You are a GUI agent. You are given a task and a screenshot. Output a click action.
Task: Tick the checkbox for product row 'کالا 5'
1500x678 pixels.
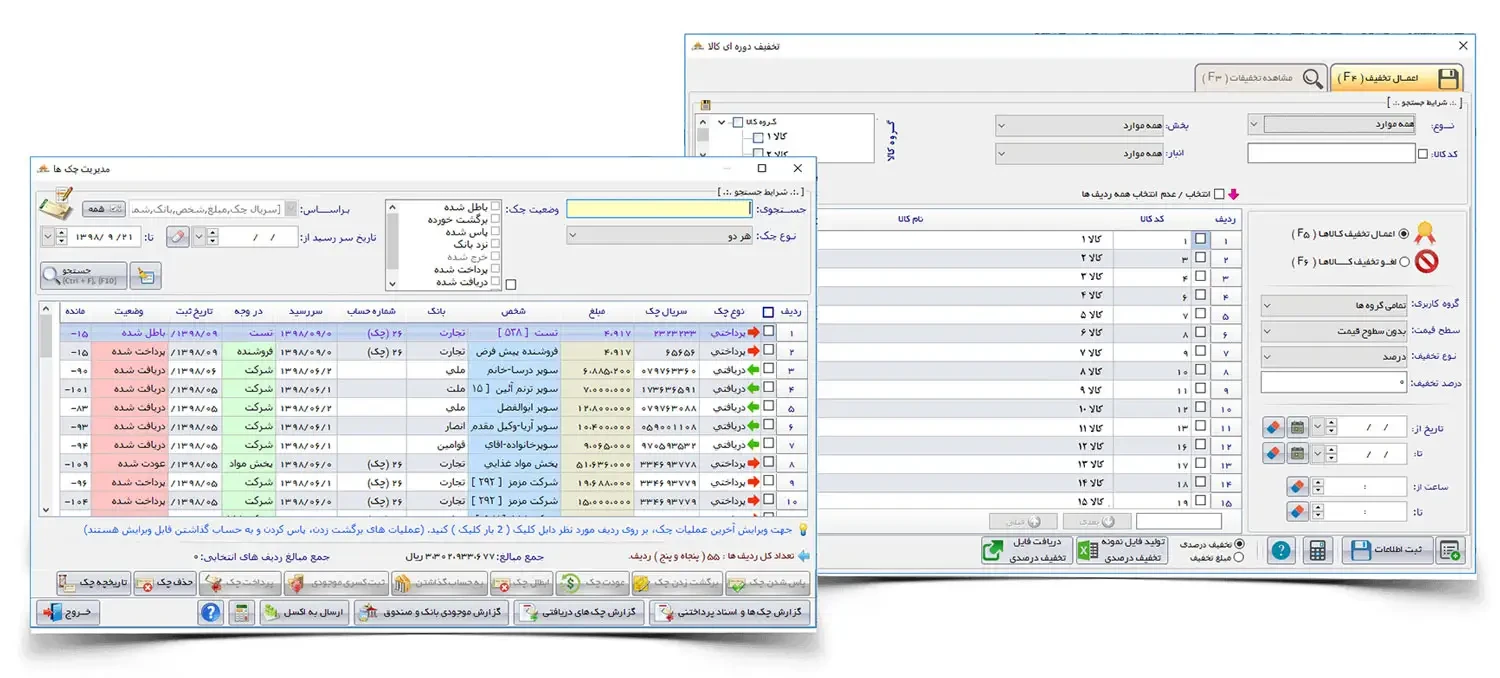[x=1200, y=315]
